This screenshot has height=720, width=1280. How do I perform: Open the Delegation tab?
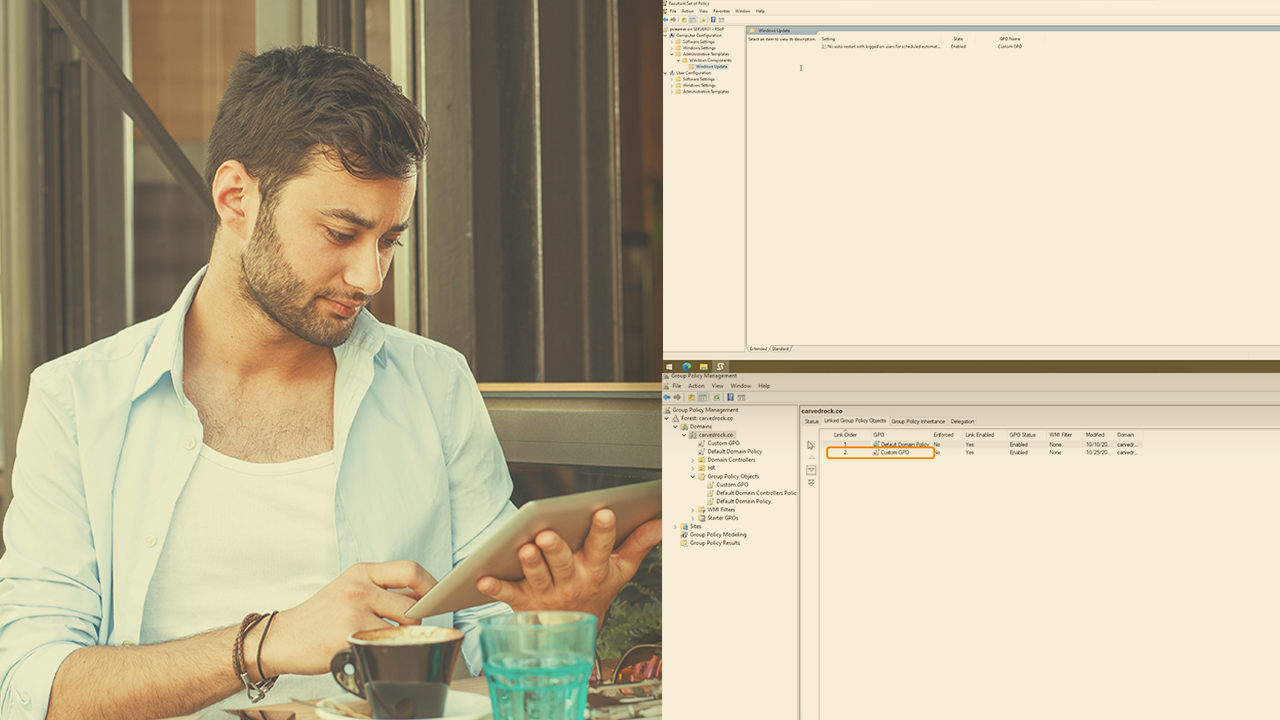962,421
